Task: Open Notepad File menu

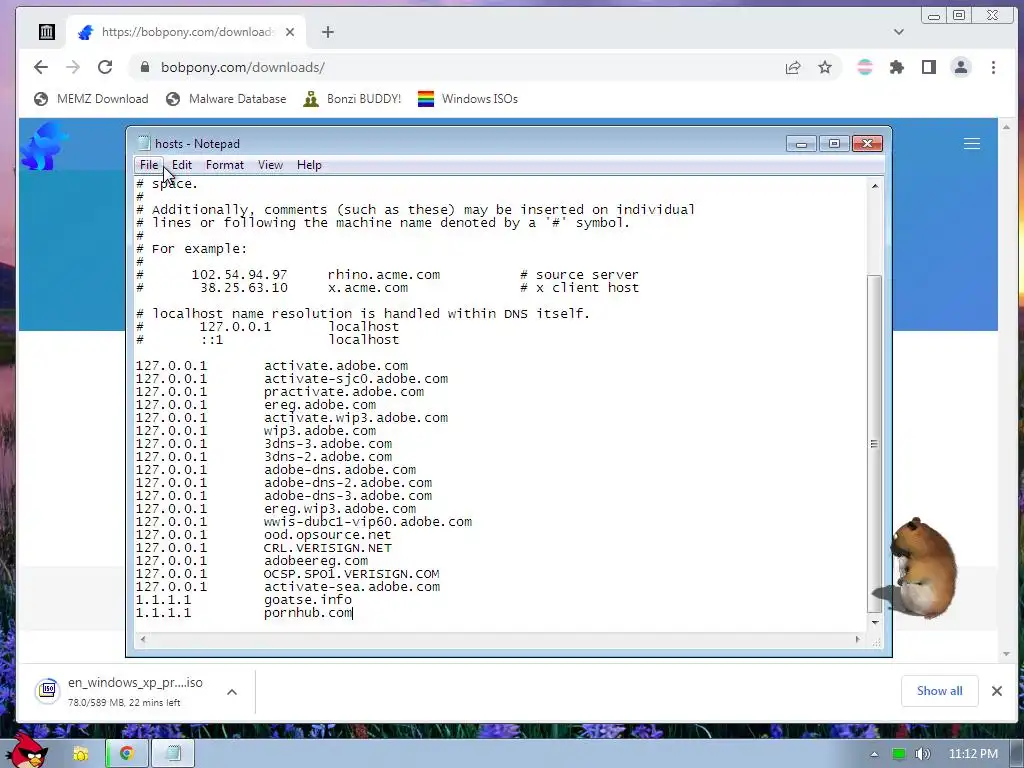Action: click(x=149, y=165)
